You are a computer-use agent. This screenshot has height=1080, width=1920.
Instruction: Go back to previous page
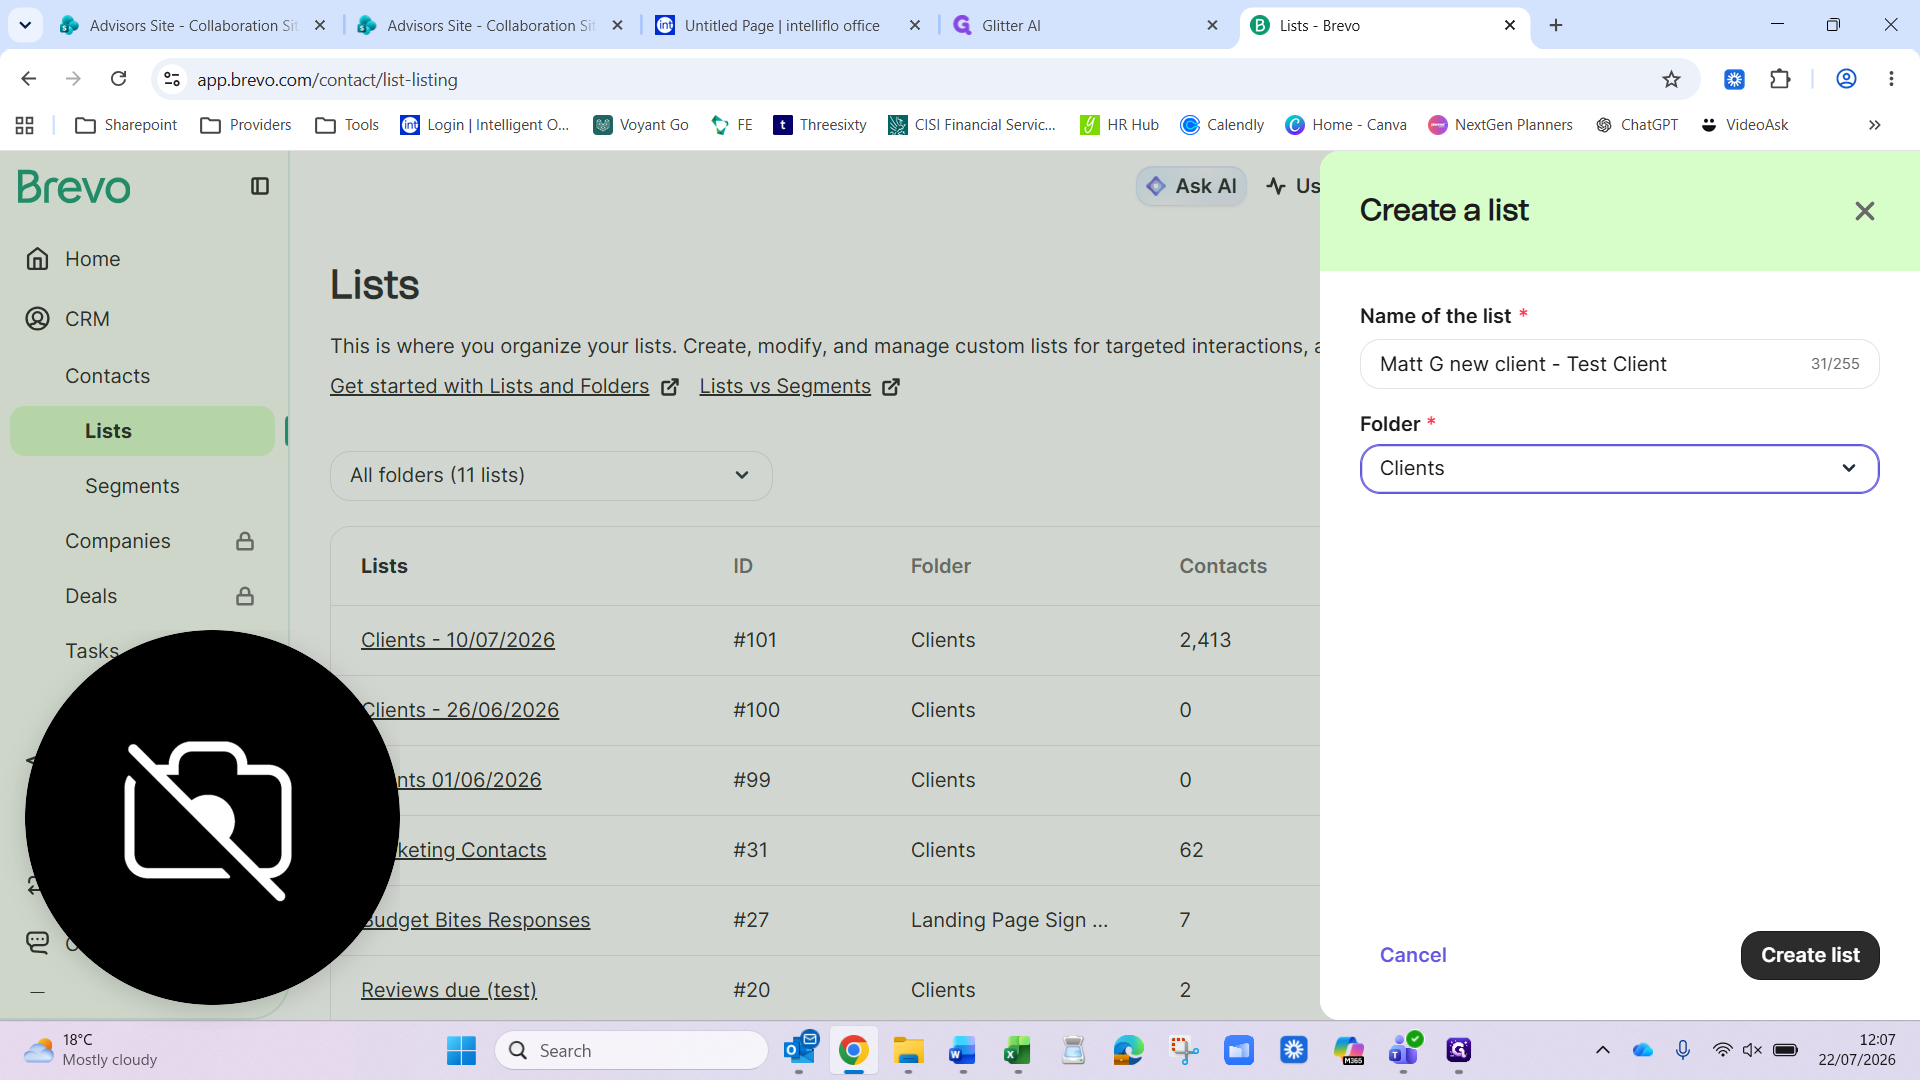tap(29, 79)
